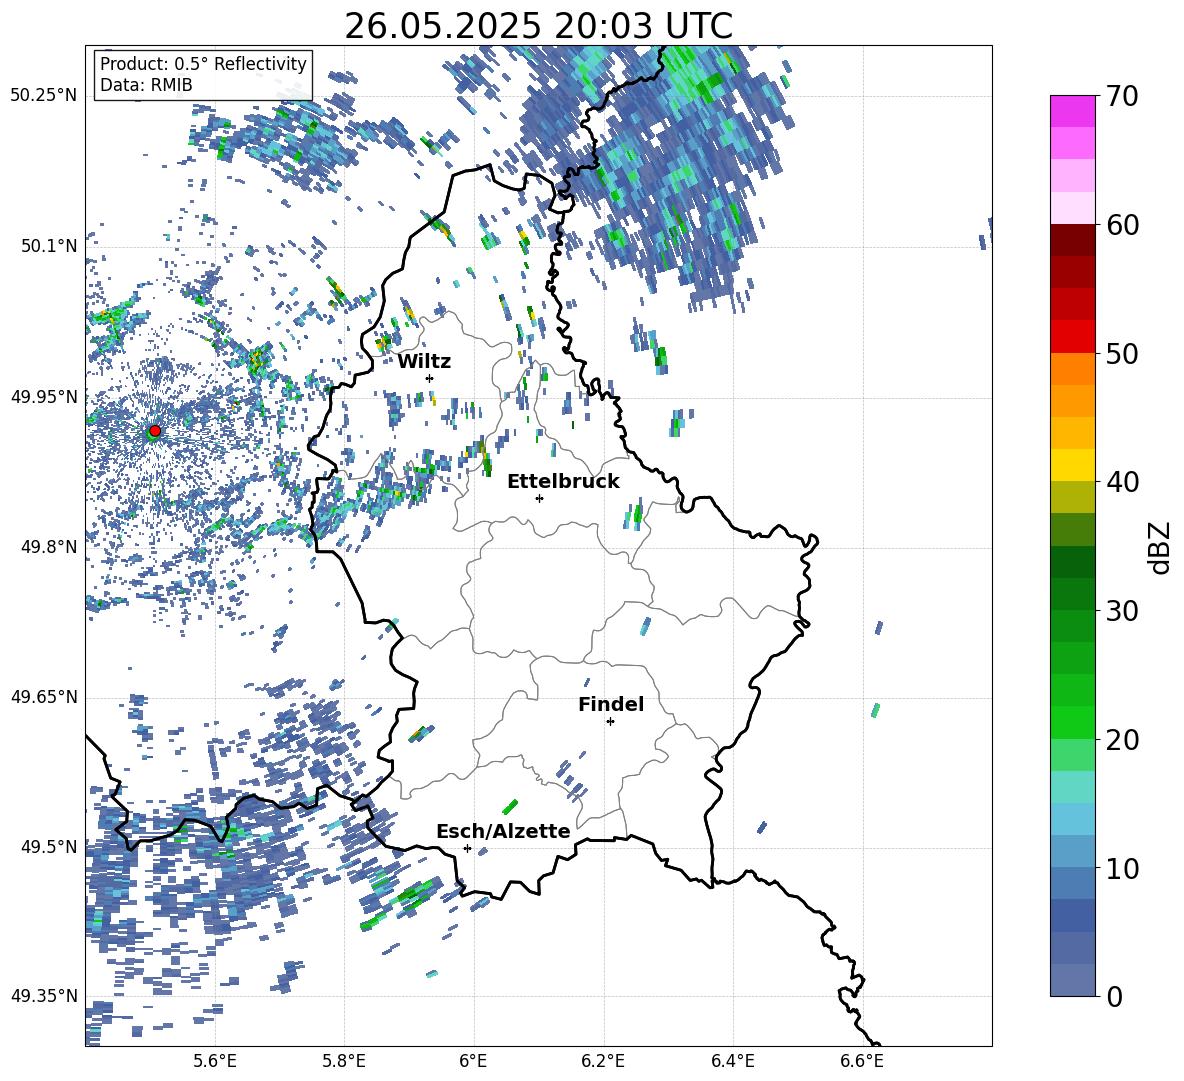Click the 49.5°N latitude label
The width and height of the screenshot is (1184, 1081).
click(49, 847)
